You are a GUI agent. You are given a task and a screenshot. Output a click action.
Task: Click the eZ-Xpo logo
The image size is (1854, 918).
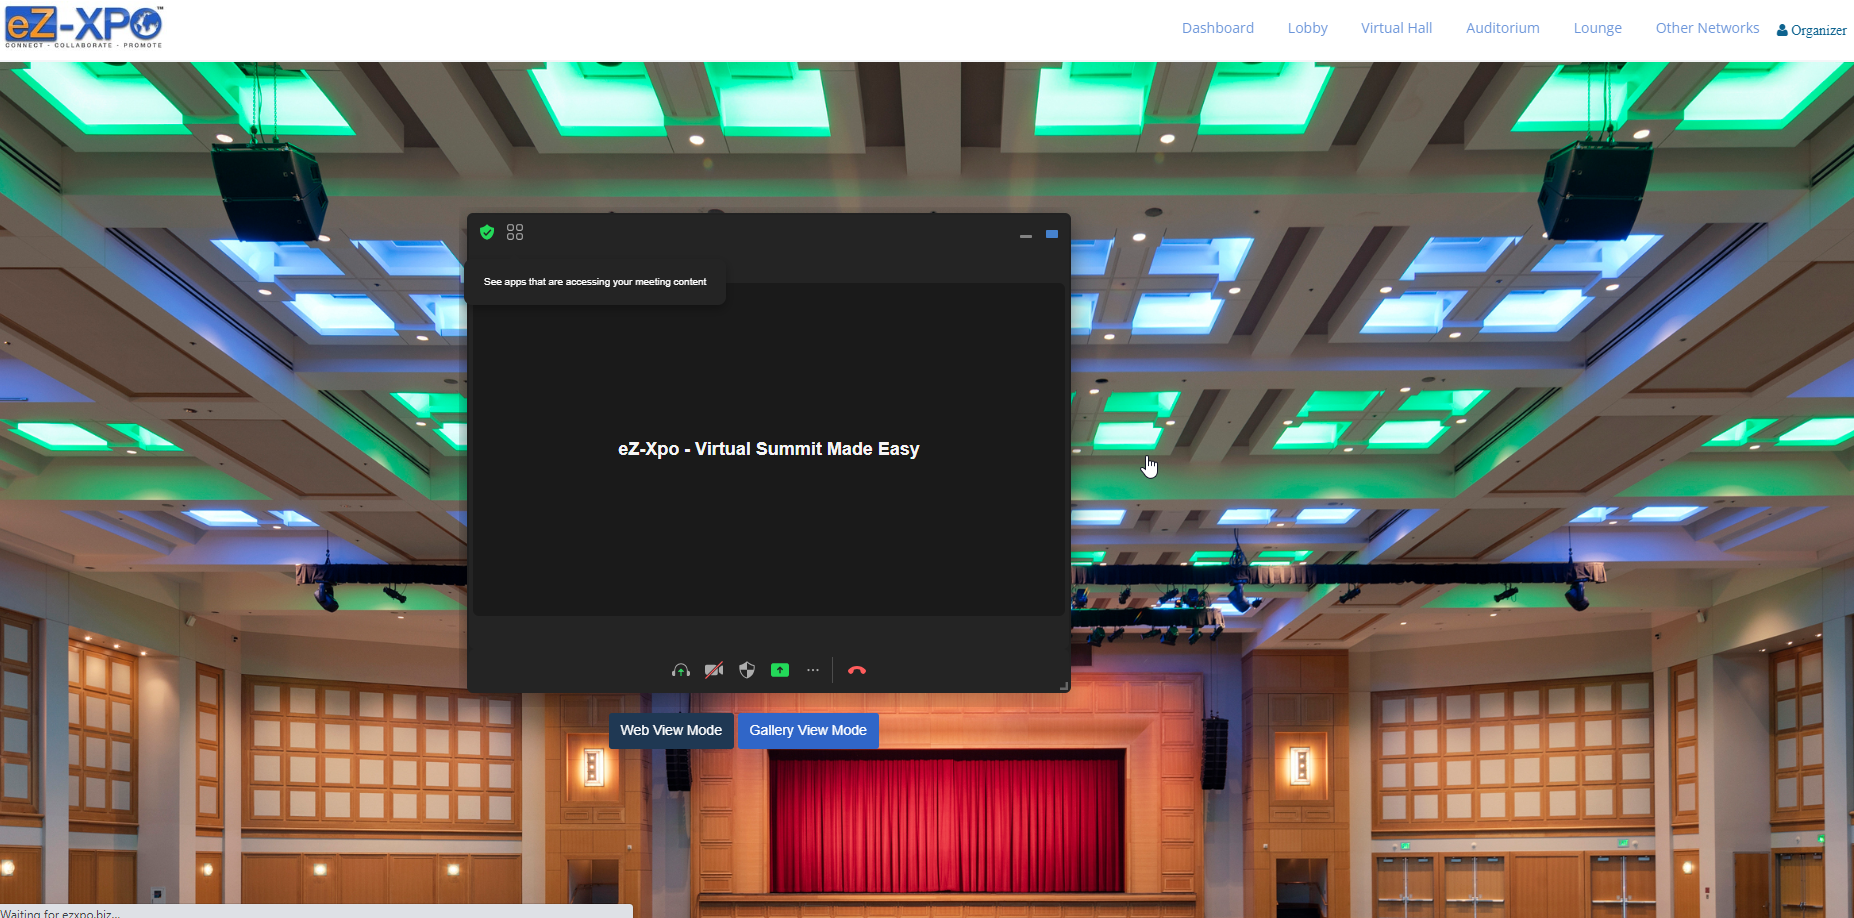[x=84, y=27]
